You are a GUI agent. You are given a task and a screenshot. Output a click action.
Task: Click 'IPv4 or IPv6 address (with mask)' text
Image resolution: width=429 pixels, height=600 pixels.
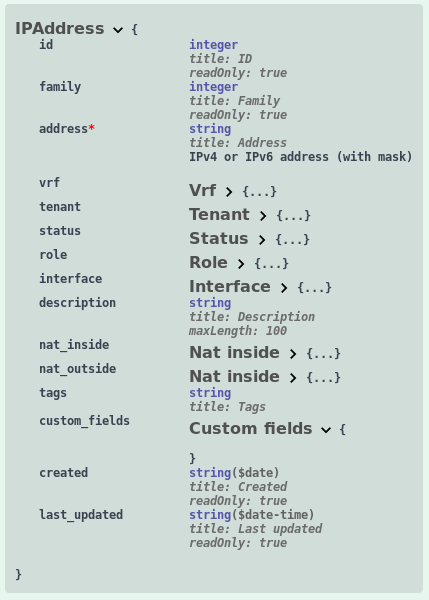pos(301,157)
